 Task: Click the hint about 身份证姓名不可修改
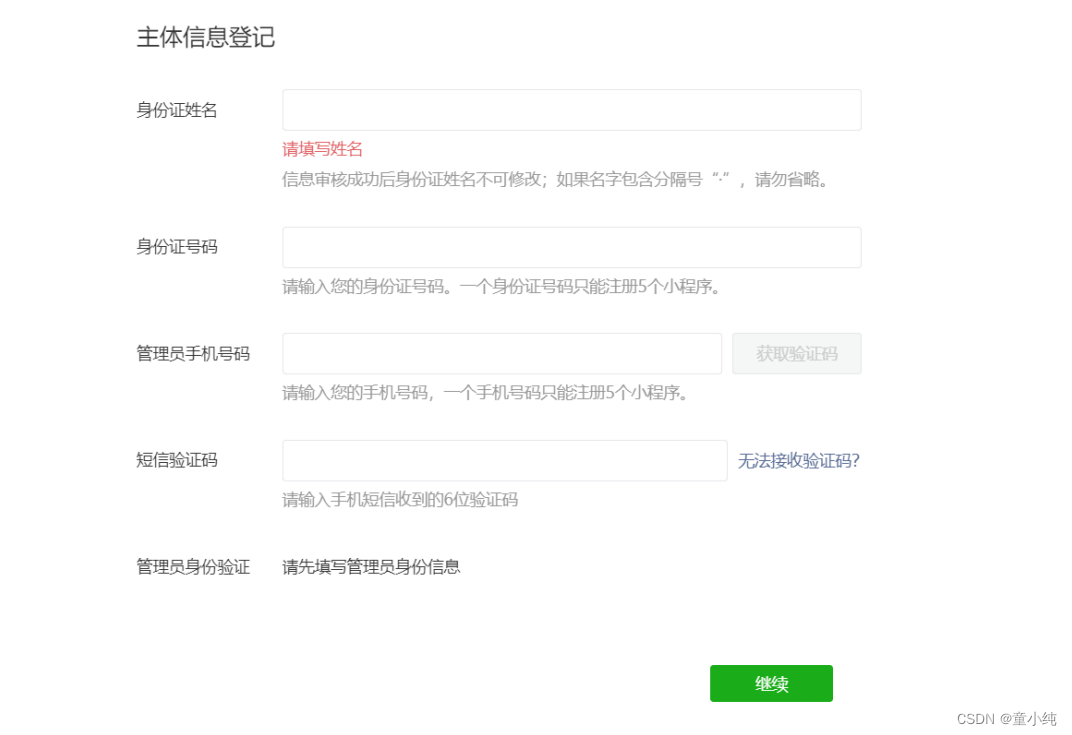tap(557, 180)
